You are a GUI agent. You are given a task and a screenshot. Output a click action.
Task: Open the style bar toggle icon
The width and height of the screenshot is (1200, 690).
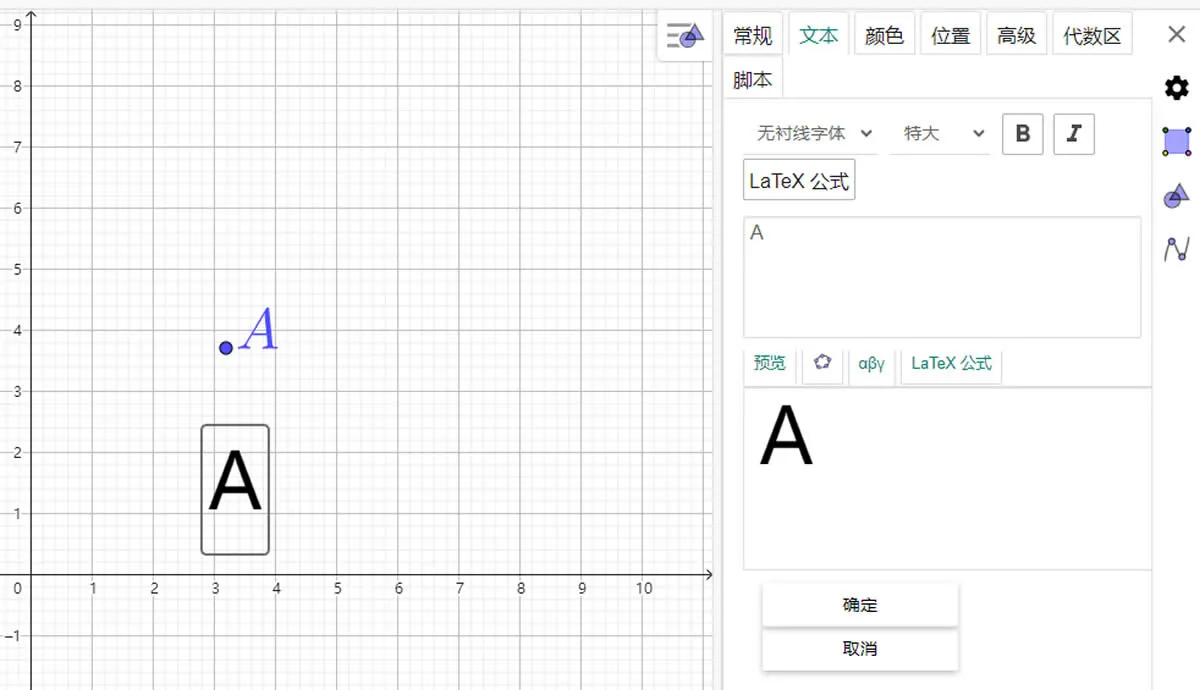pos(685,36)
